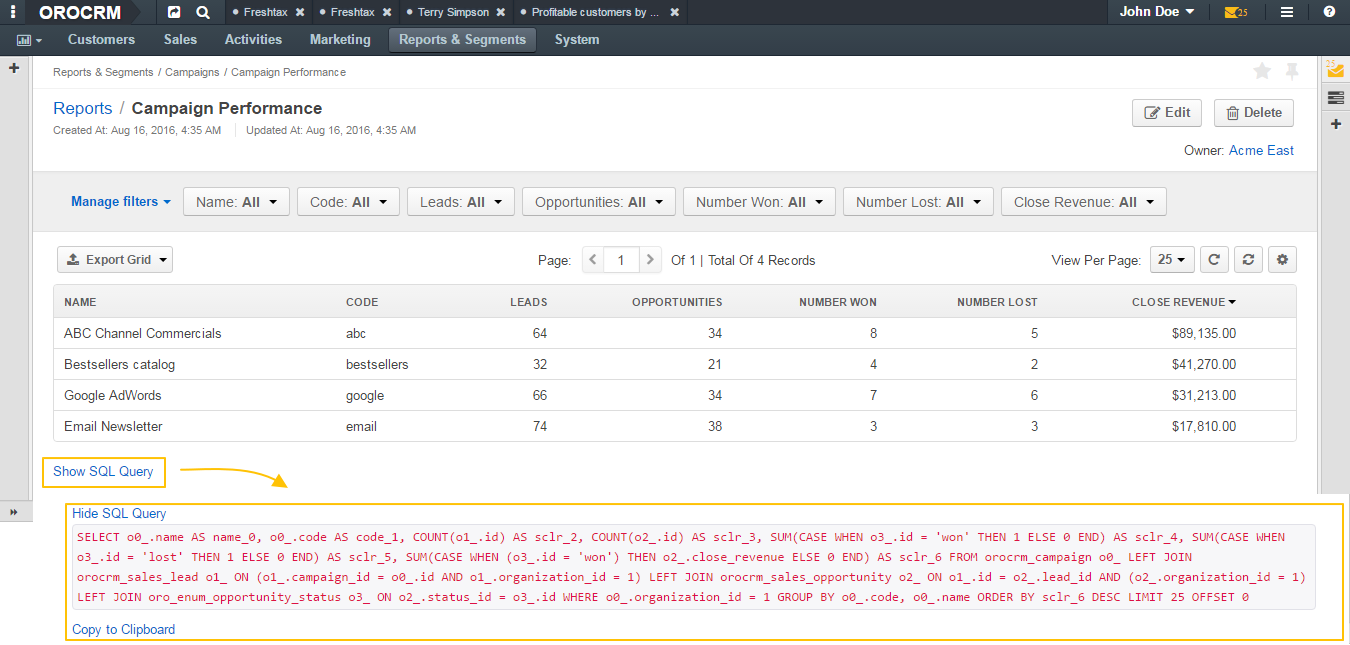
Task: Open the Leads: All filter
Action: [461, 202]
